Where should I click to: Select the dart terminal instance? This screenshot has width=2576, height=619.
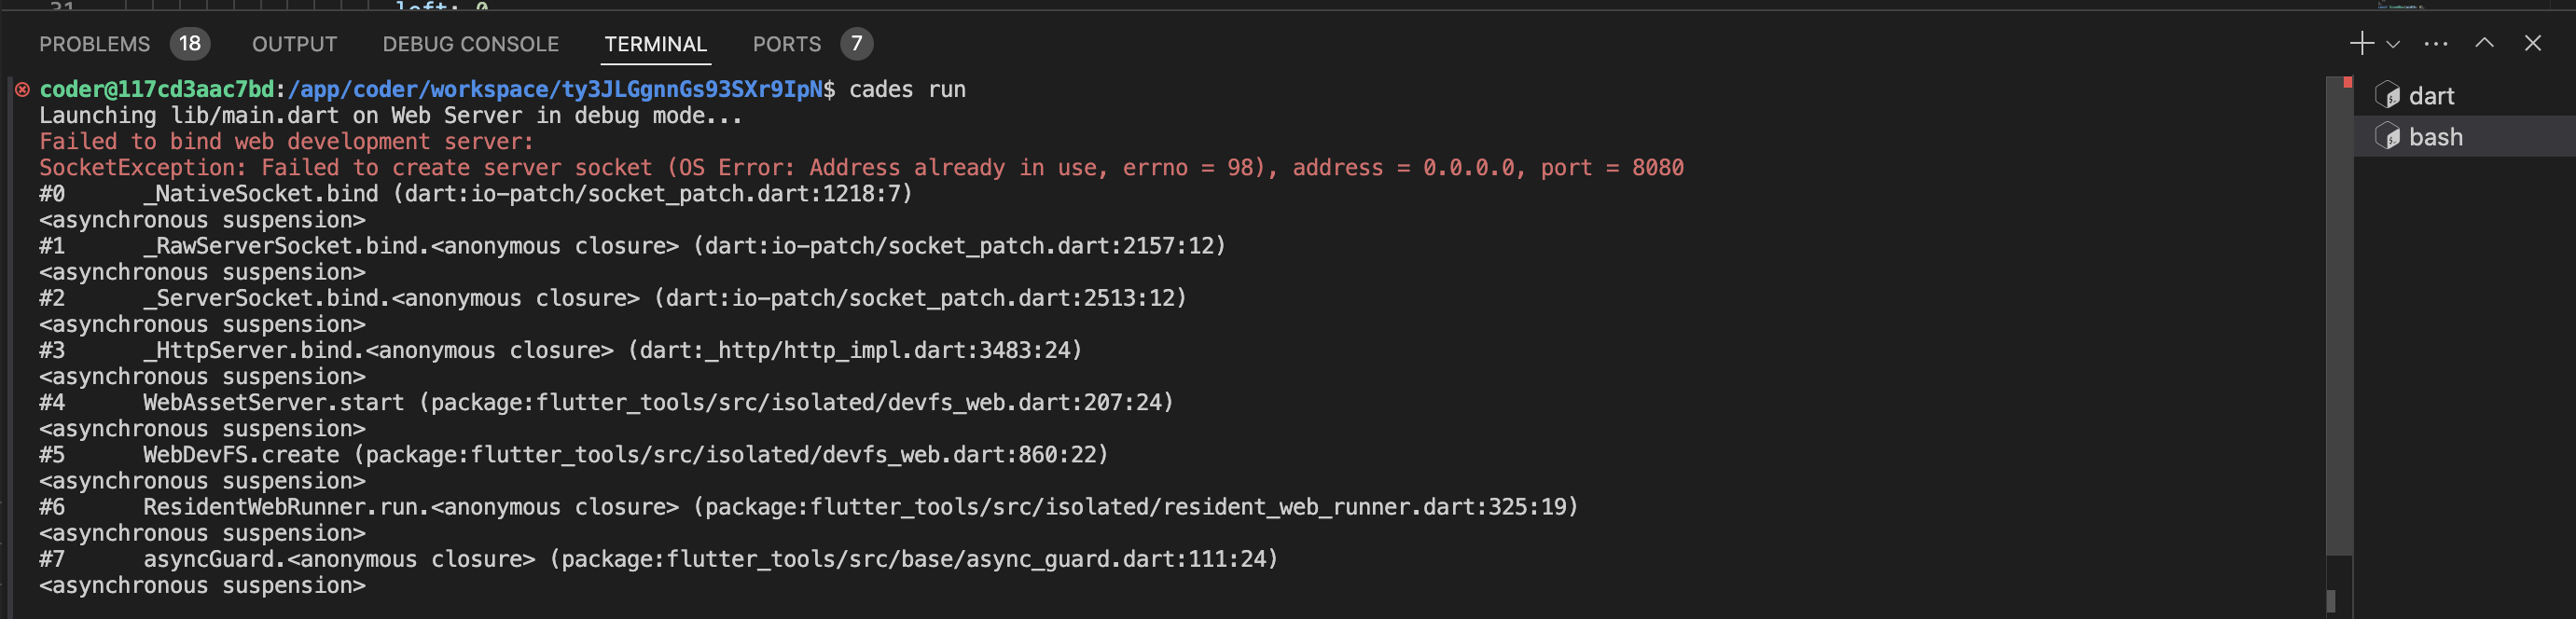pos(2464,96)
